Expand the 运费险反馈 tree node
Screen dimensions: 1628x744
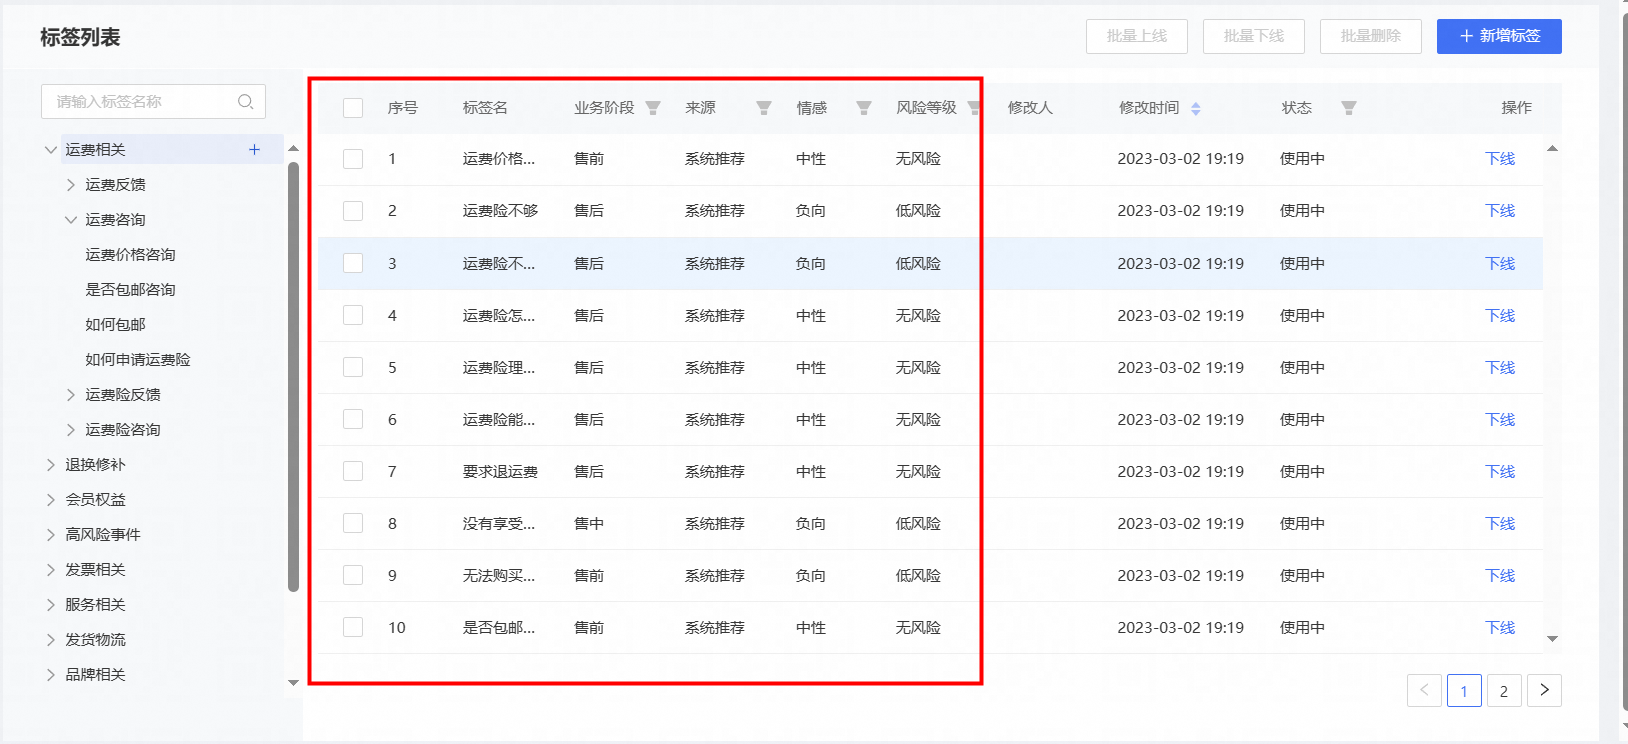pos(71,394)
